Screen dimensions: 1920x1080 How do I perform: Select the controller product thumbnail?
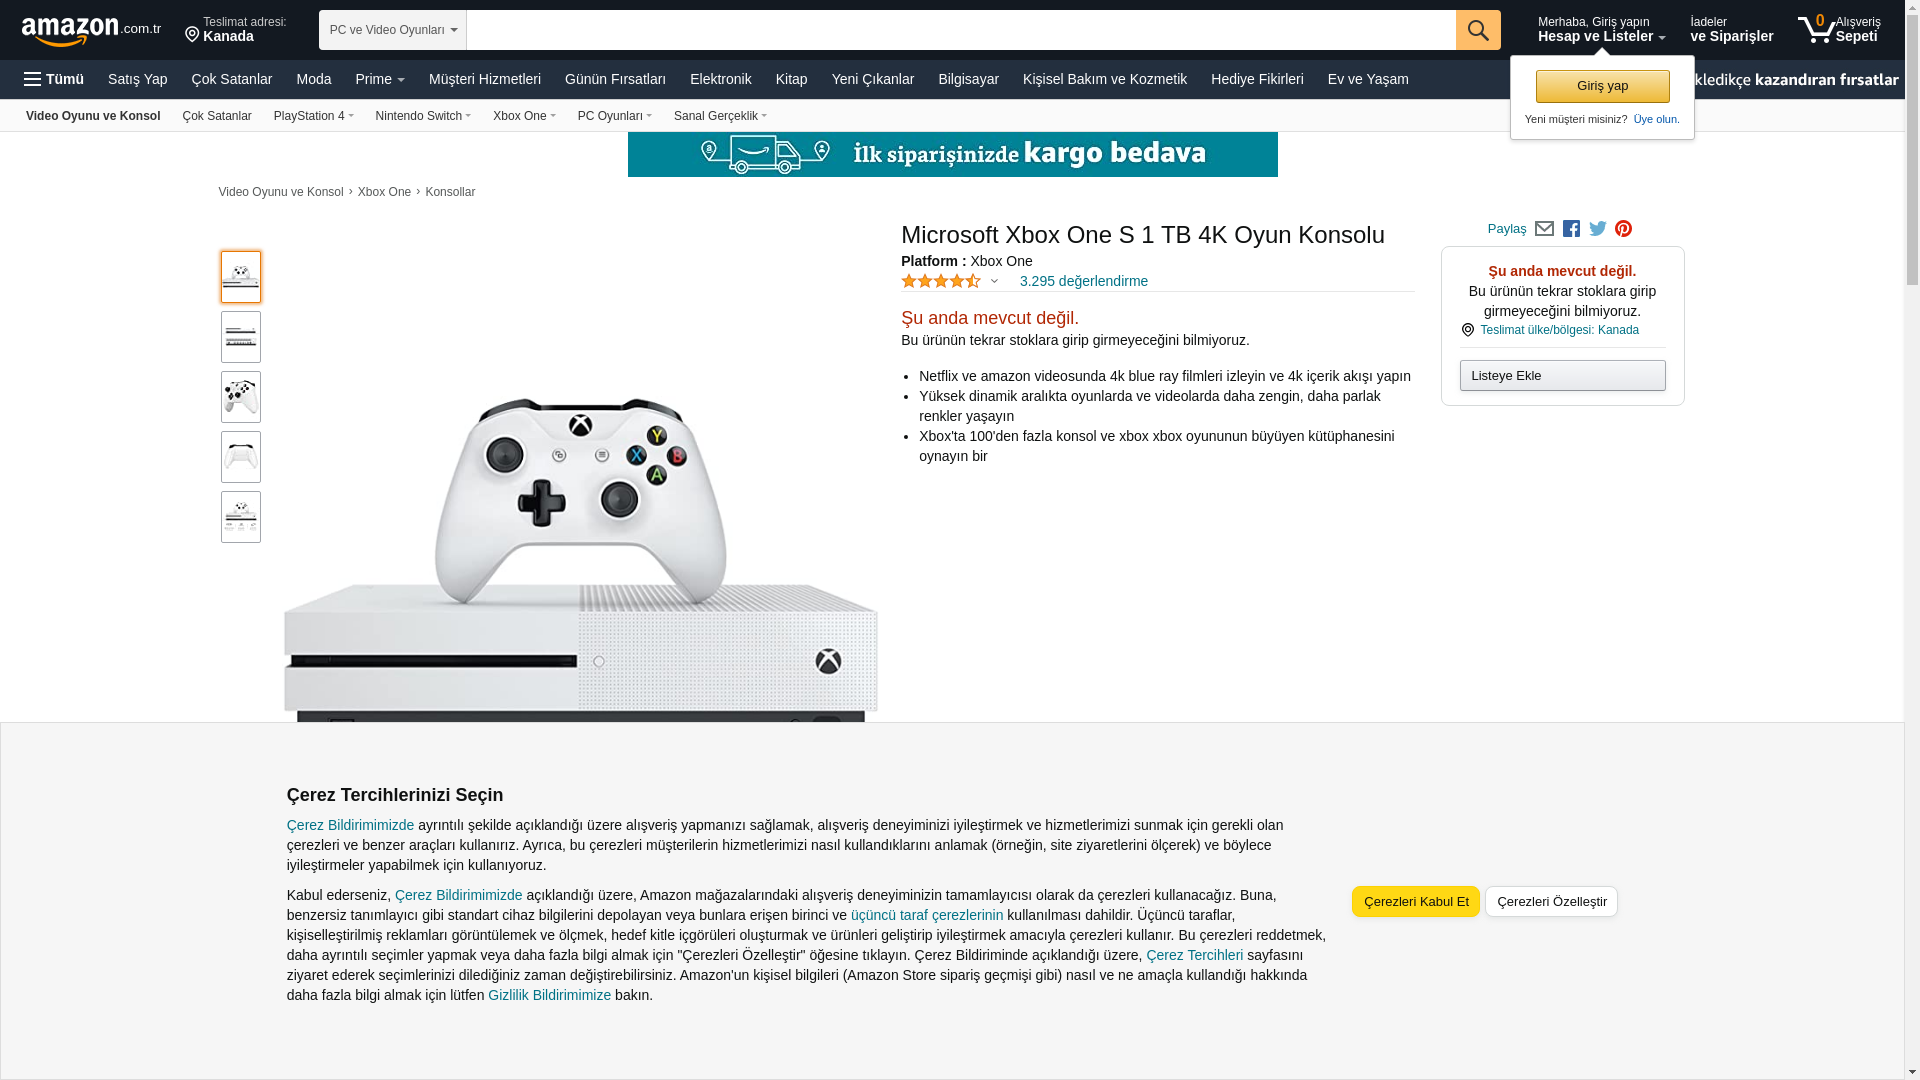tap(241, 397)
